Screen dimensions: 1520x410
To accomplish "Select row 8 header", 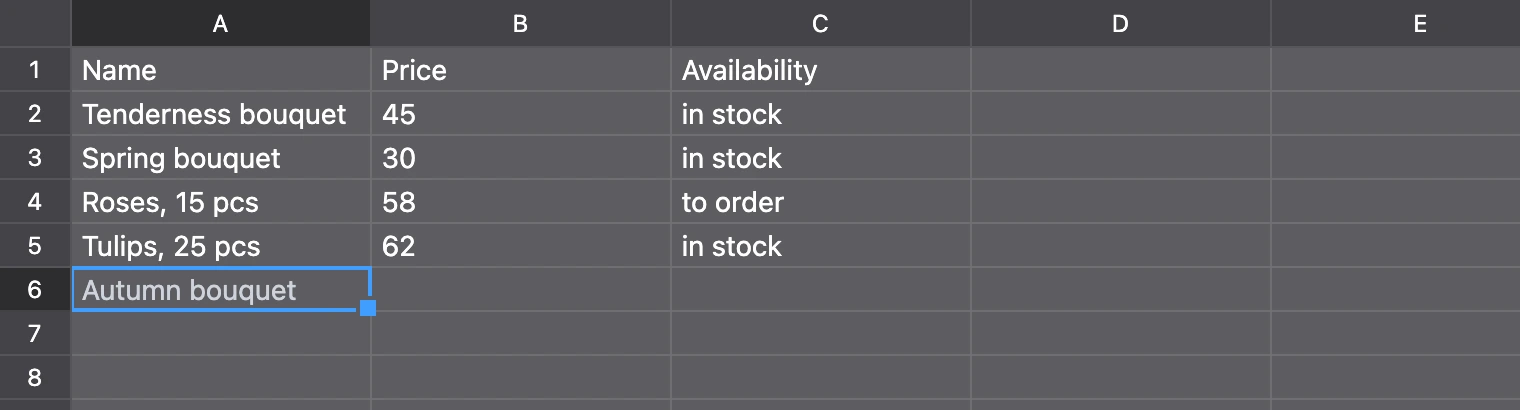I will (x=35, y=378).
